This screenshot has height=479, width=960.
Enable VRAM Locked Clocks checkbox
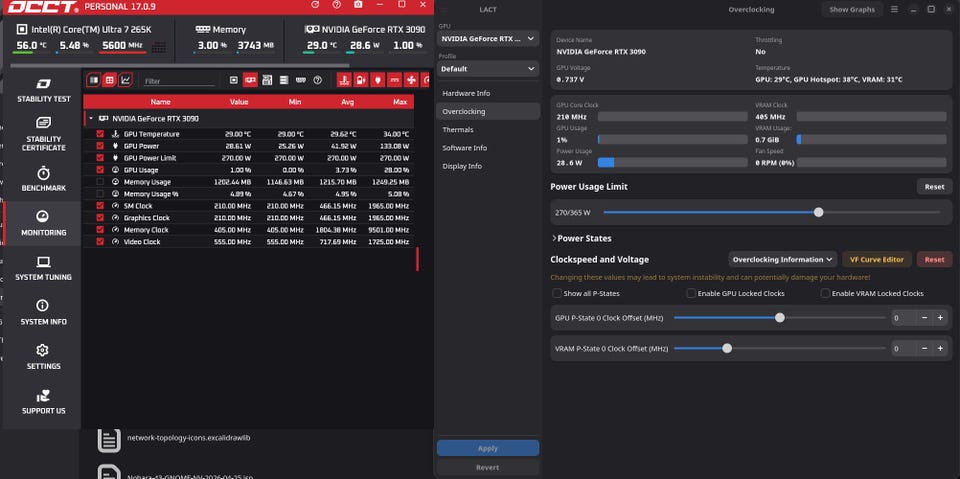(x=825, y=293)
